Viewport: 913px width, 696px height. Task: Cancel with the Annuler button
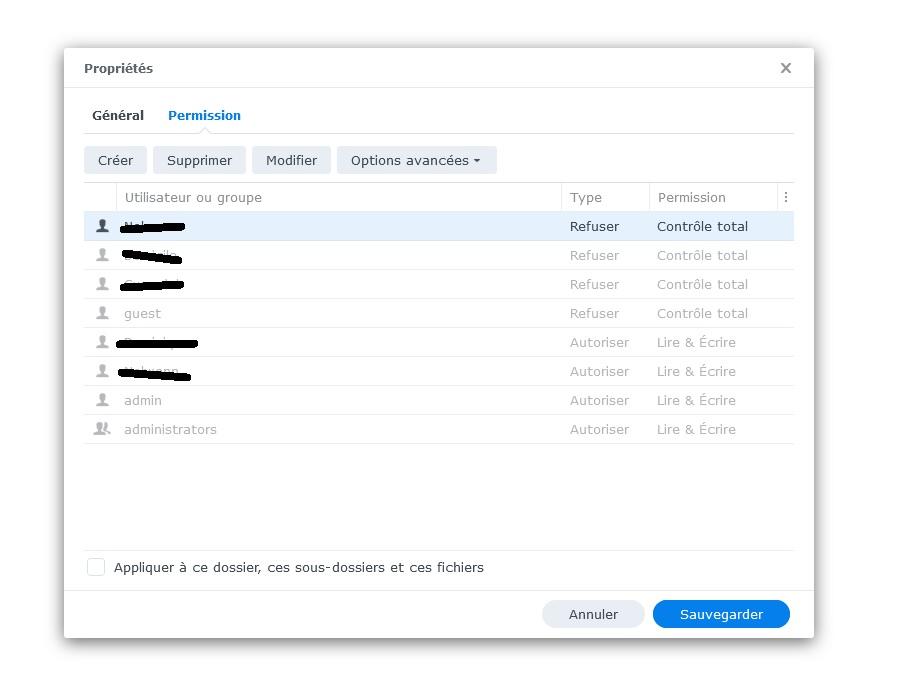pyautogui.click(x=593, y=614)
